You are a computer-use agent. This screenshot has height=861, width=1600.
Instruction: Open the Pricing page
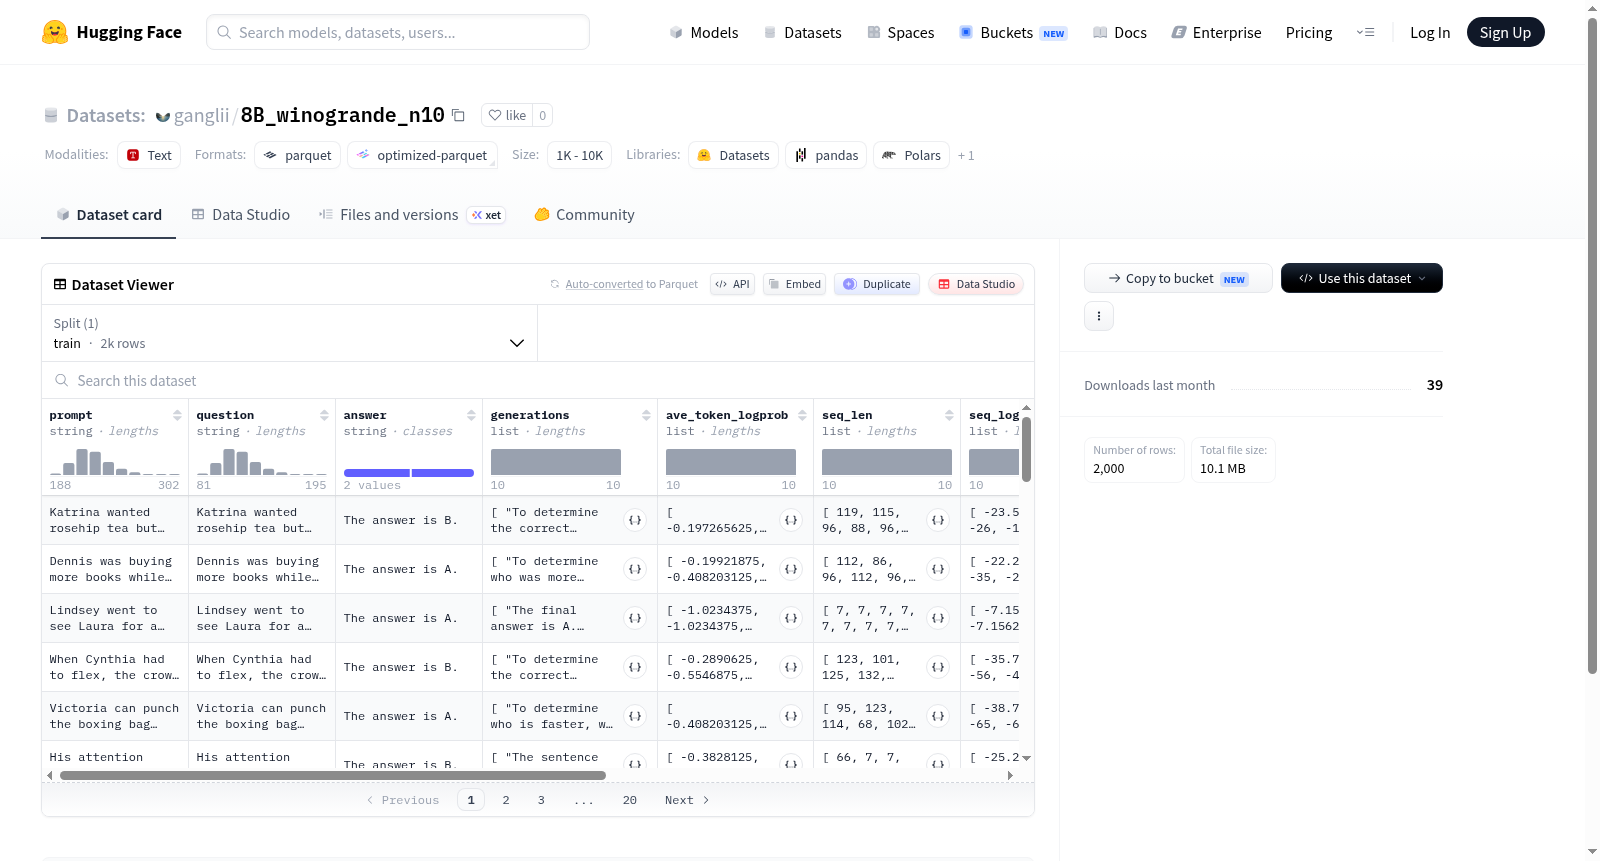click(x=1309, y=32)
